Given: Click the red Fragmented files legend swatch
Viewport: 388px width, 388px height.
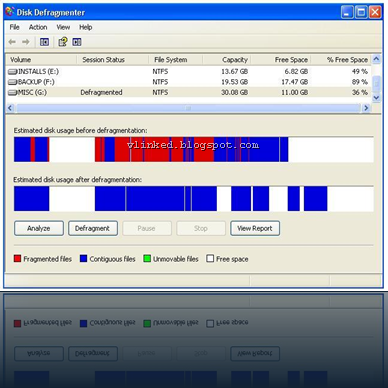Looking at the screenshot, I should pyautogui.click(x=17, y=258).
